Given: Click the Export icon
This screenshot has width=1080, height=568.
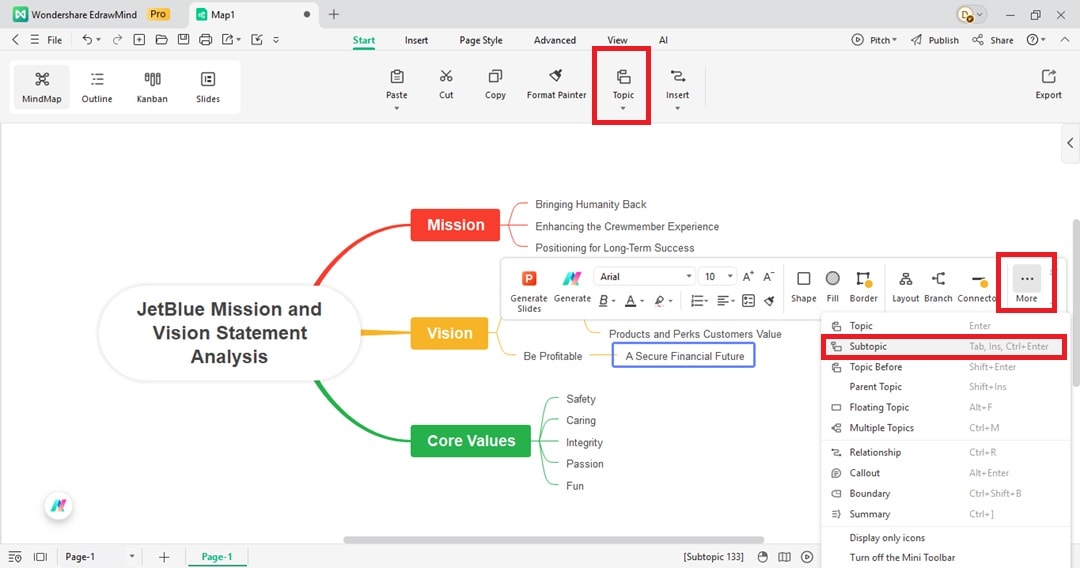Looking at the screenshot, I should tap(1048, 76).
